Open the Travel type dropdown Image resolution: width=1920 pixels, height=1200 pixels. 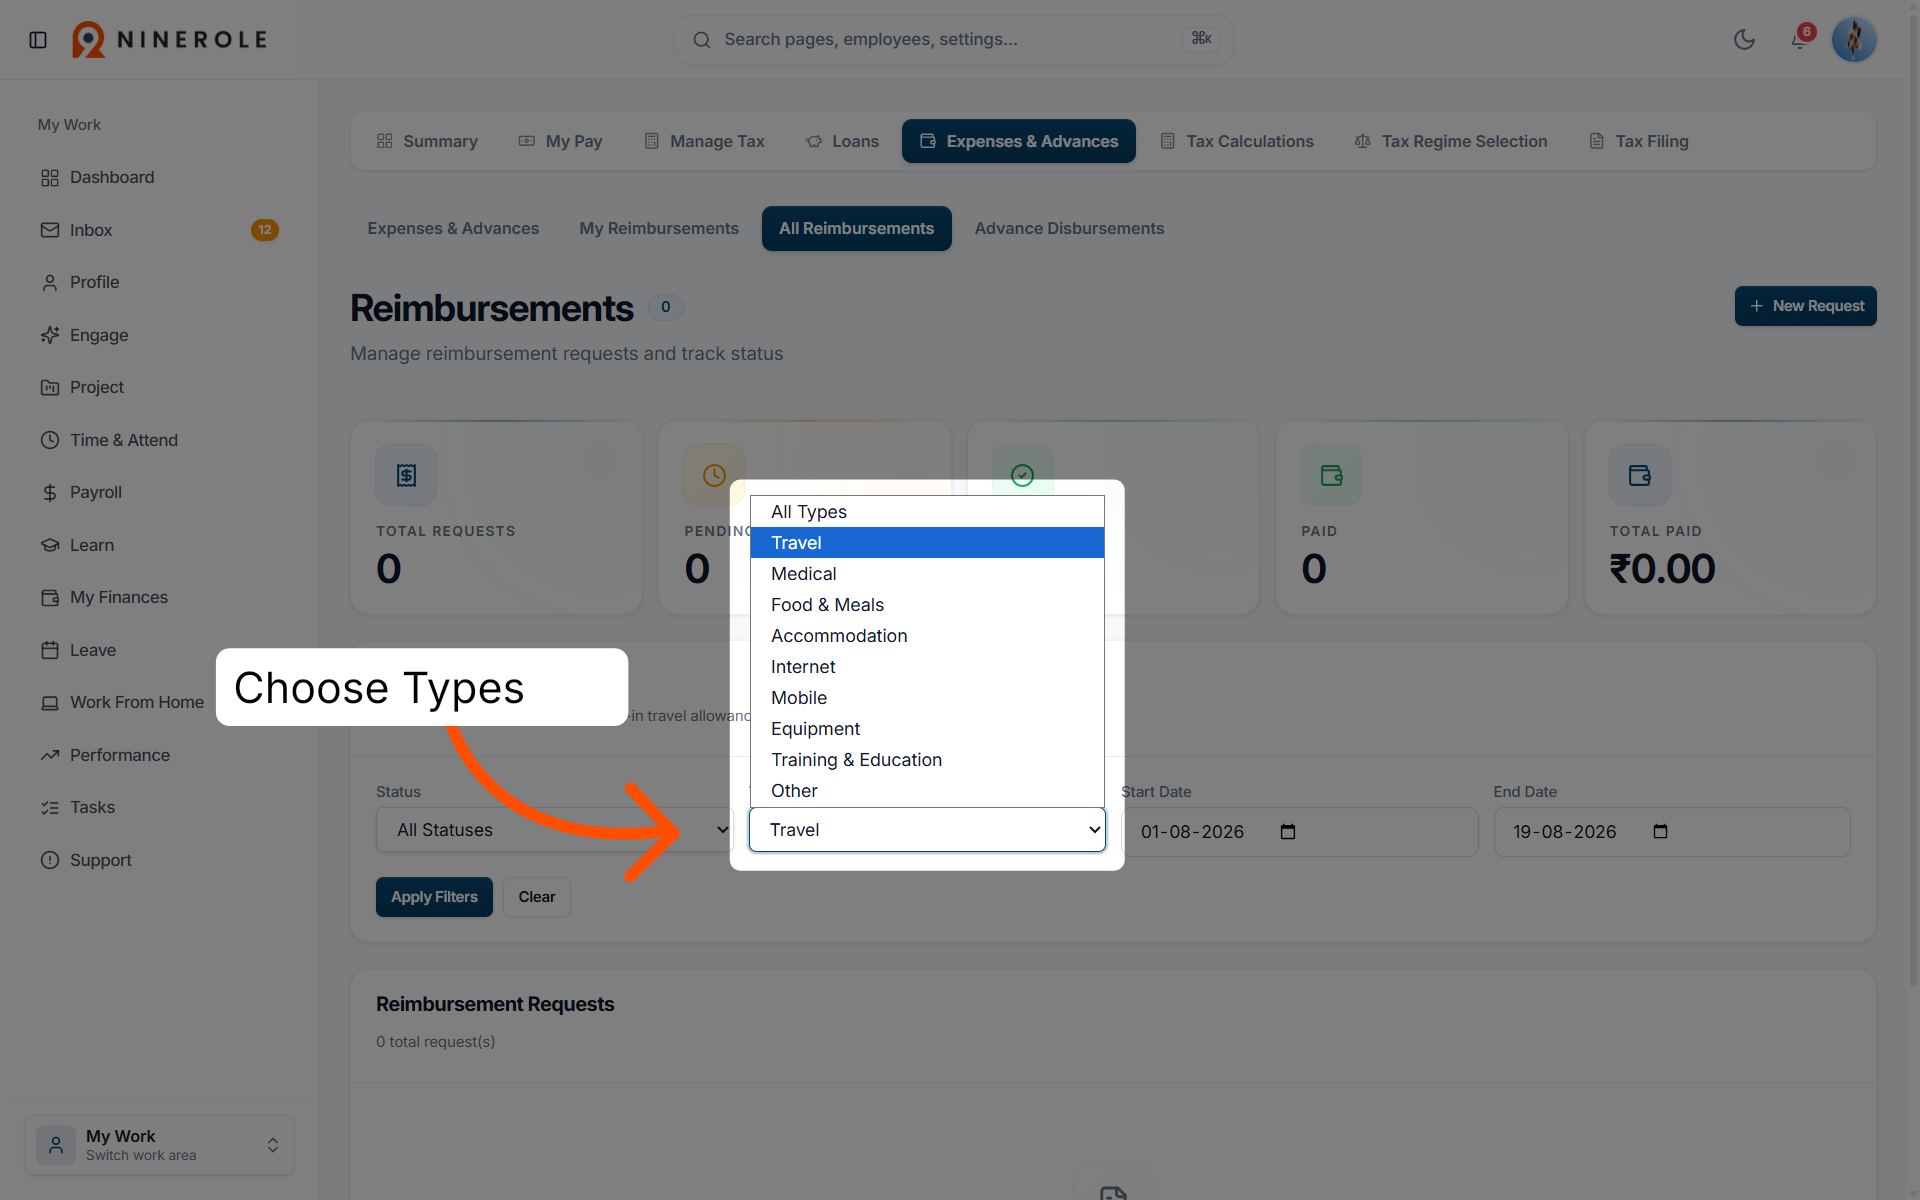(927, 830)
